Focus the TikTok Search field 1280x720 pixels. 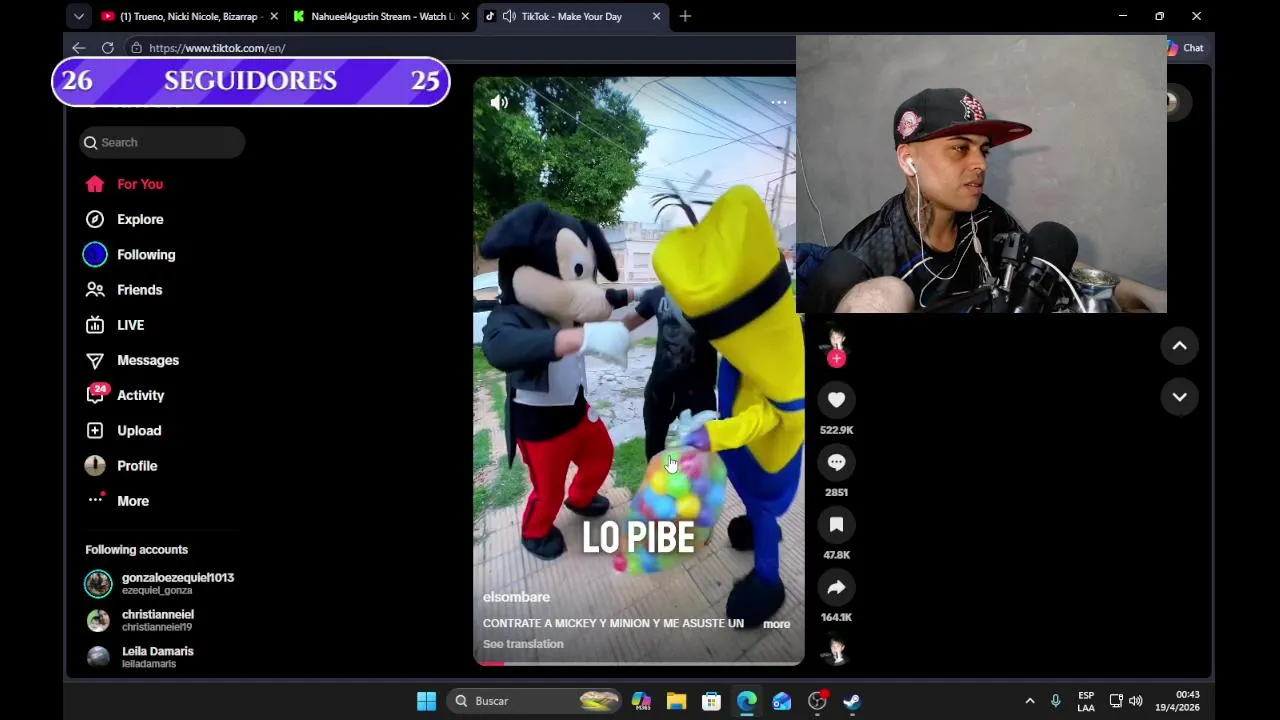click(162, 142)
